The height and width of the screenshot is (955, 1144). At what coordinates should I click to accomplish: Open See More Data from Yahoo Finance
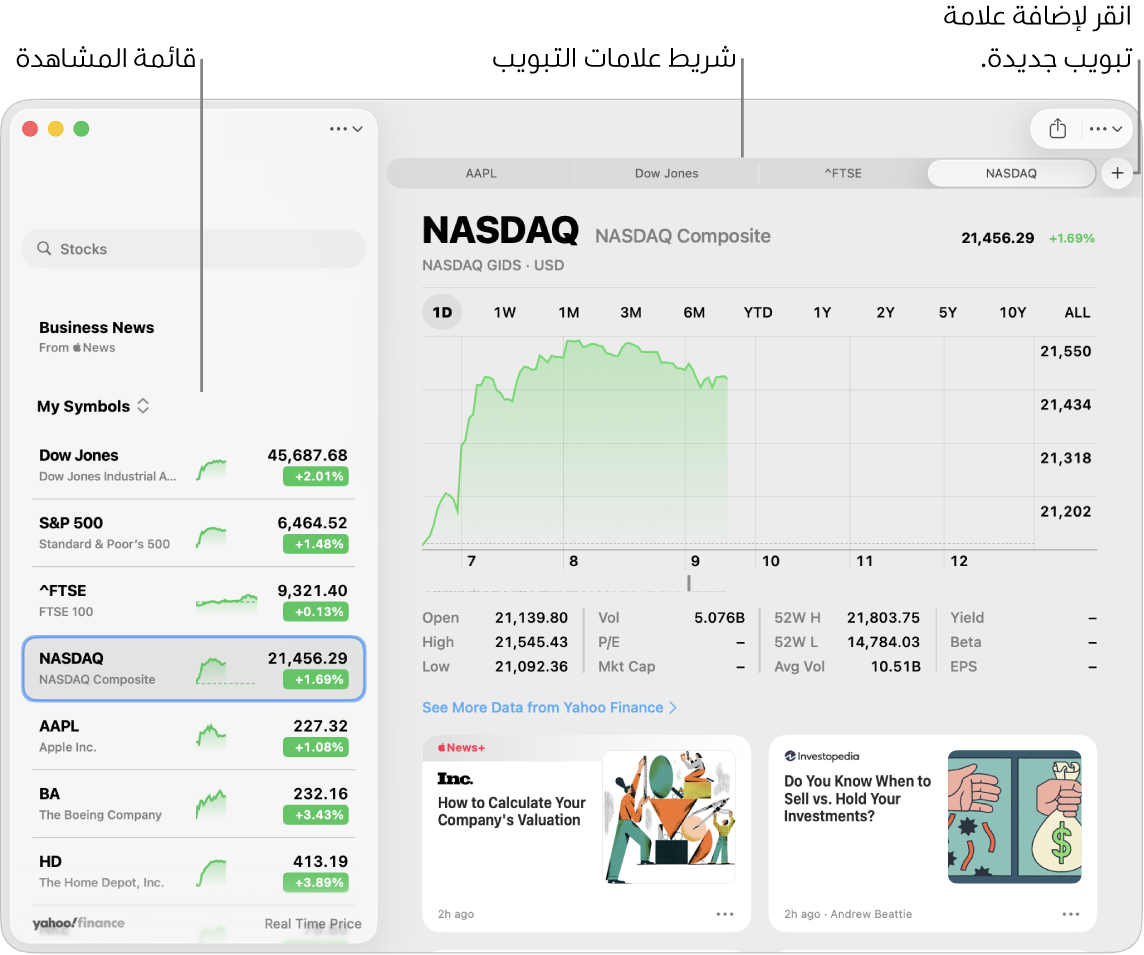pyautogui.click(x=549, y=708)
